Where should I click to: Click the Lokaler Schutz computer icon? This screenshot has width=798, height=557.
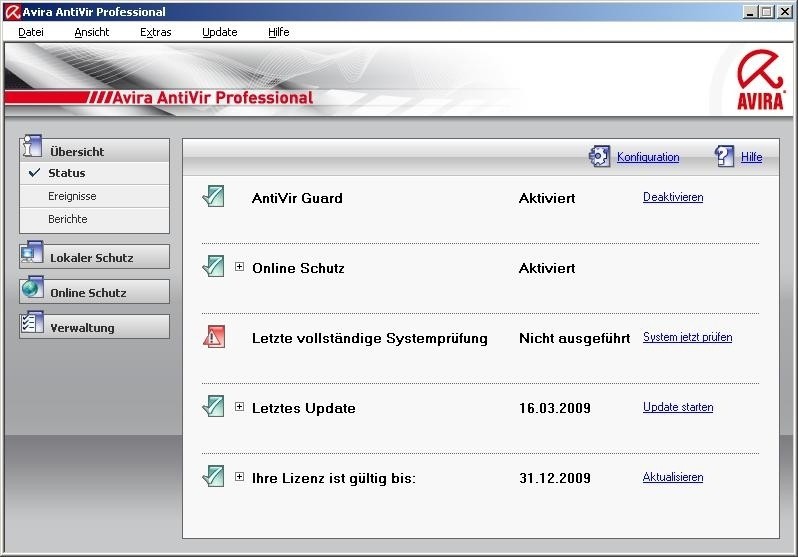point(32,252)
